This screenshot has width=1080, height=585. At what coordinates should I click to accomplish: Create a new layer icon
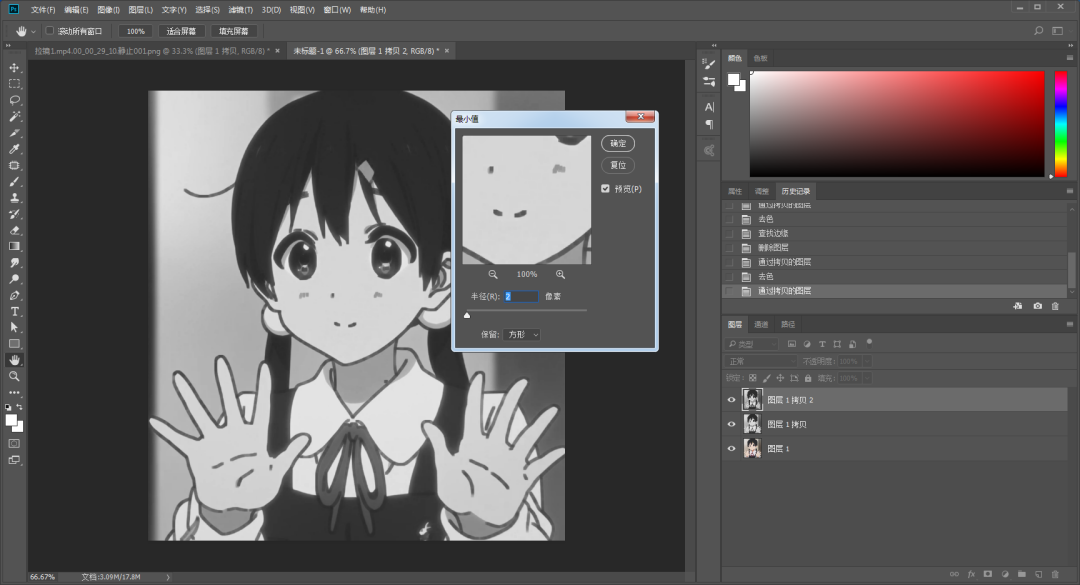[x=1039, y=574]
